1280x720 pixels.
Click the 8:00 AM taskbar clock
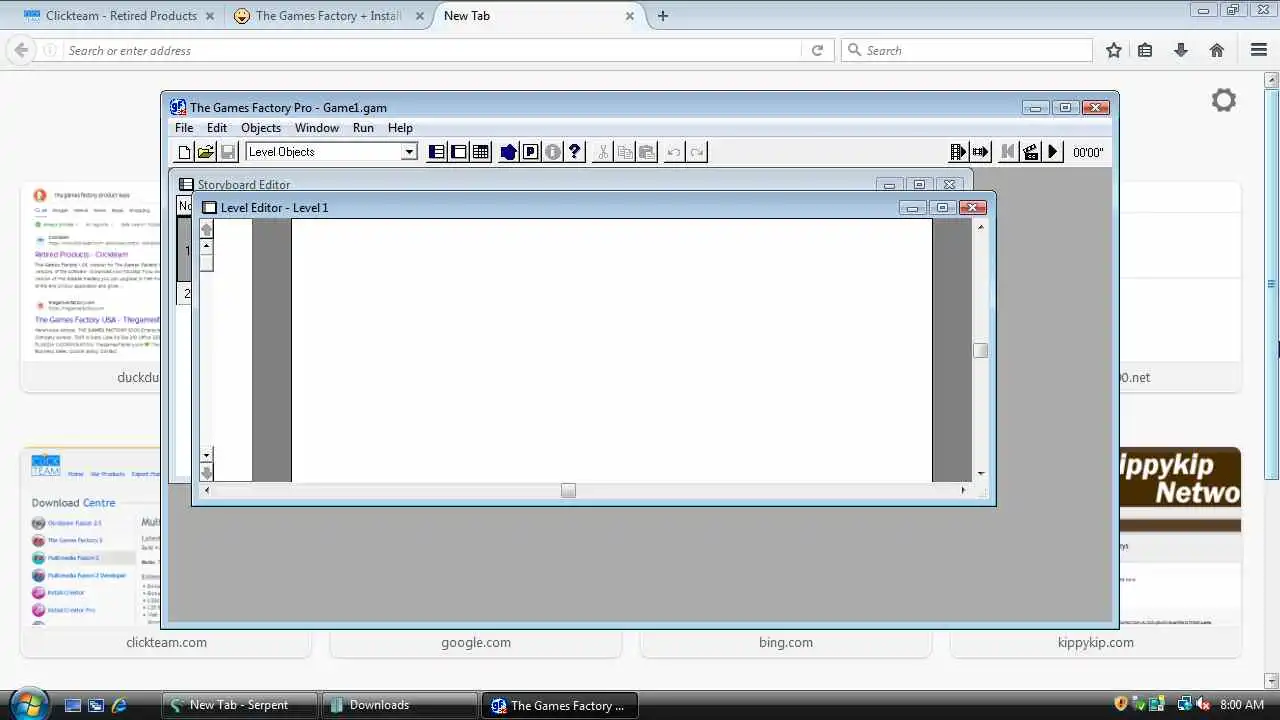point(1242,705)
